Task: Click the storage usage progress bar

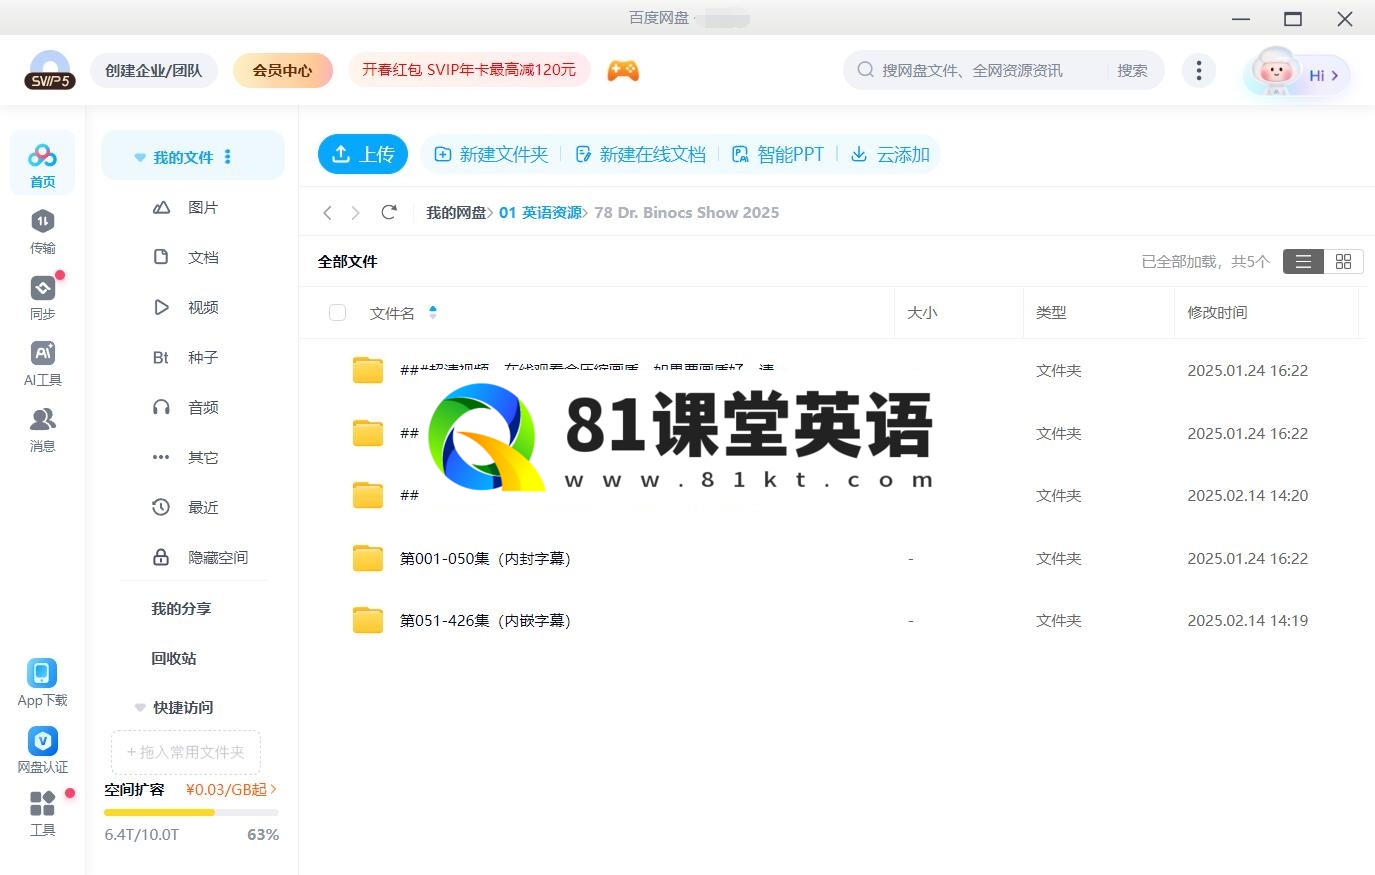Action: tap(191, 812)
